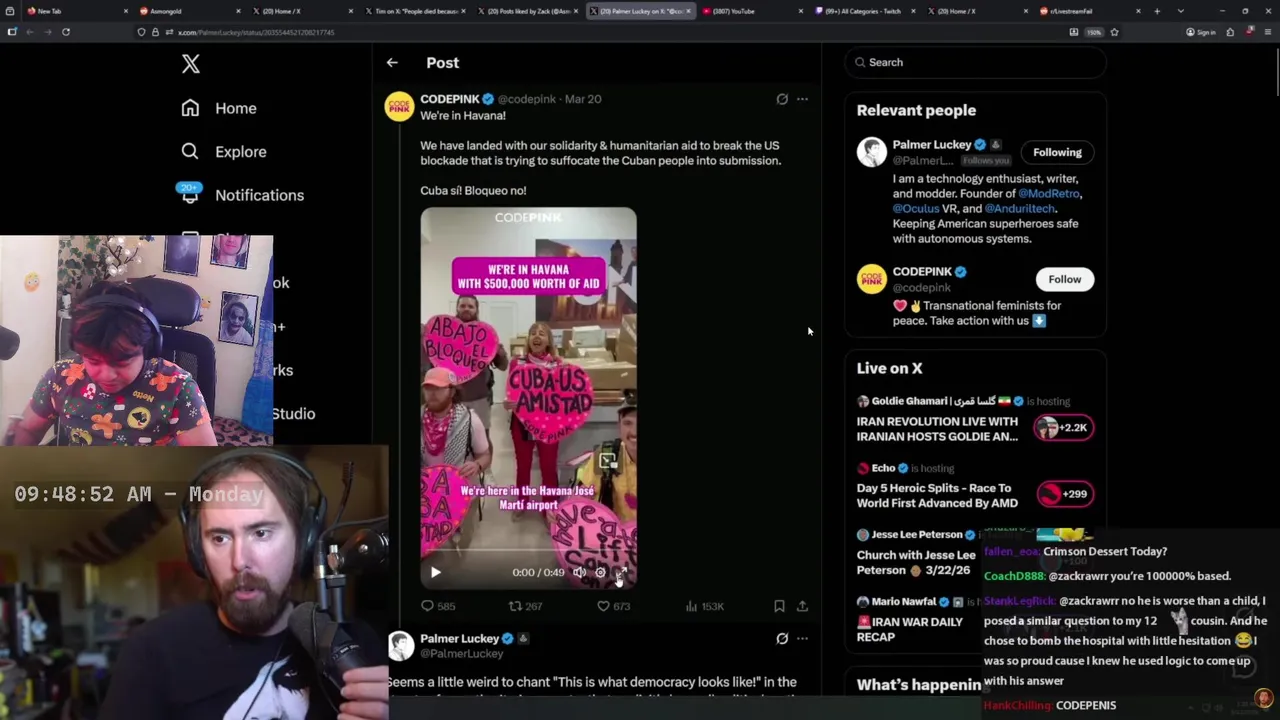Open the @Anduriltech mention link

(1020, 208)
